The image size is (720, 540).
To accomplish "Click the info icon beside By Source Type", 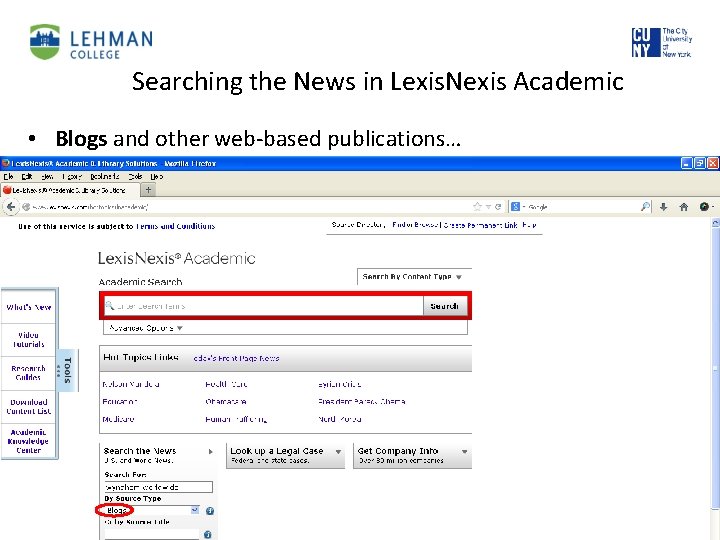I will [210, 511].
